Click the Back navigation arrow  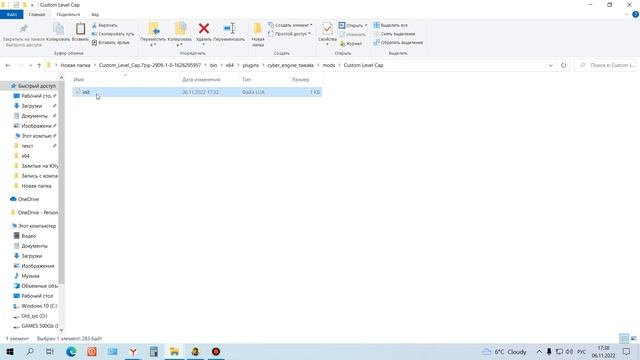pos(8,65)
